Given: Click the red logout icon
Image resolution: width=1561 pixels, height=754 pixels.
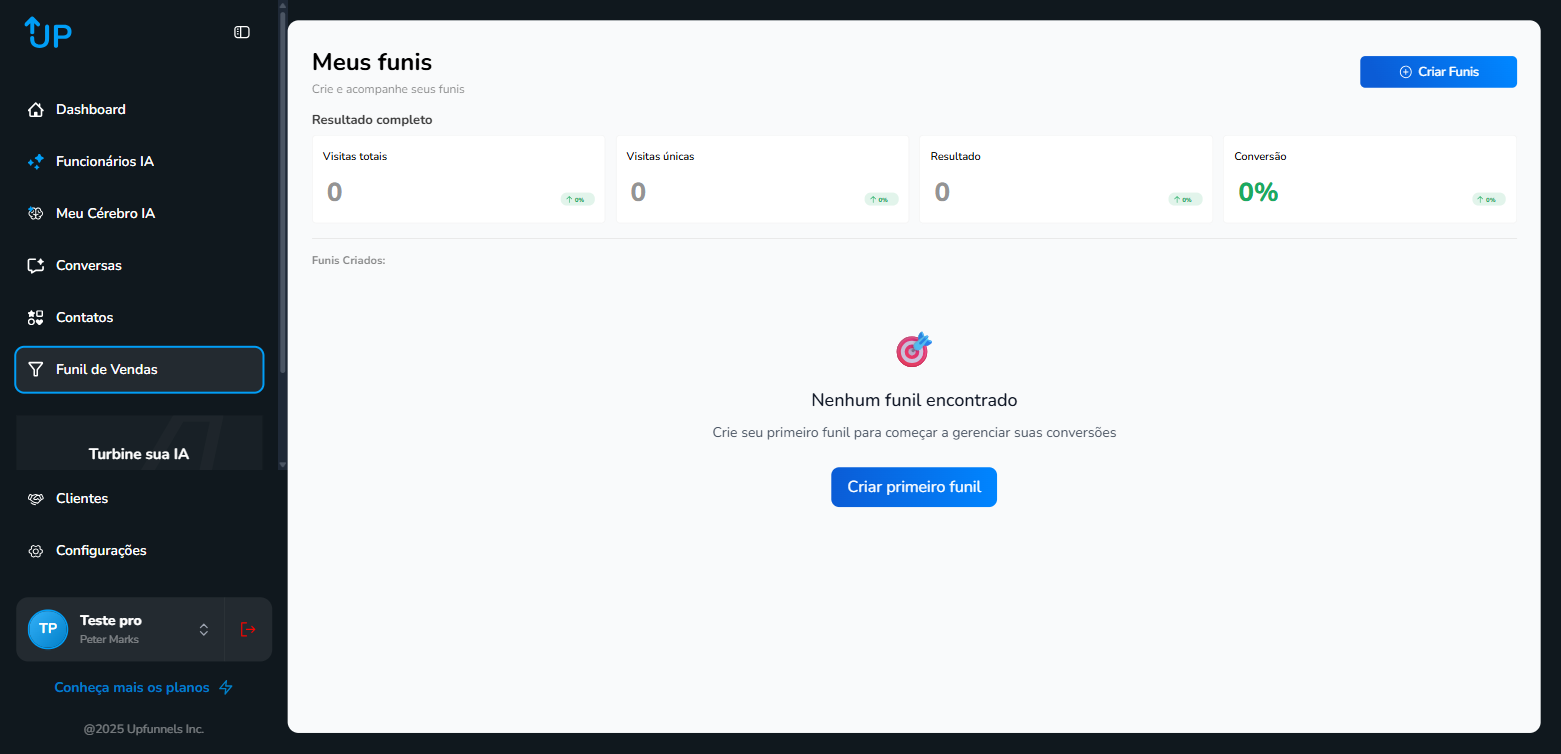Looking at the screenshot, I should [x=248, y=629].
